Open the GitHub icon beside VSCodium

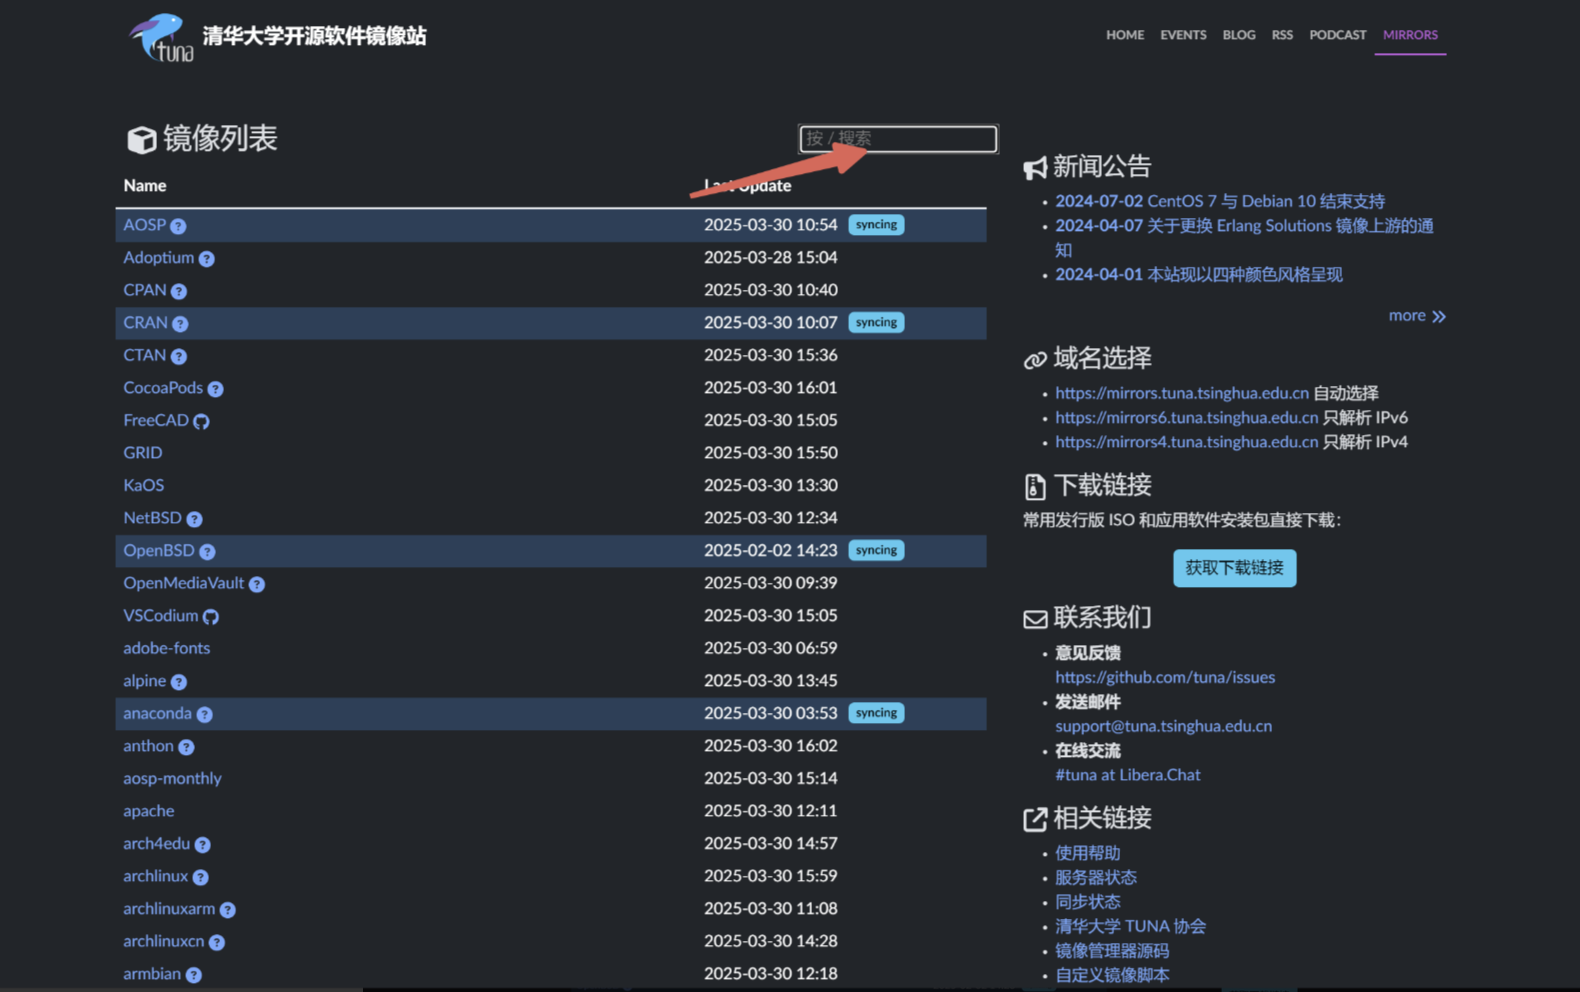tap(210, 617)
